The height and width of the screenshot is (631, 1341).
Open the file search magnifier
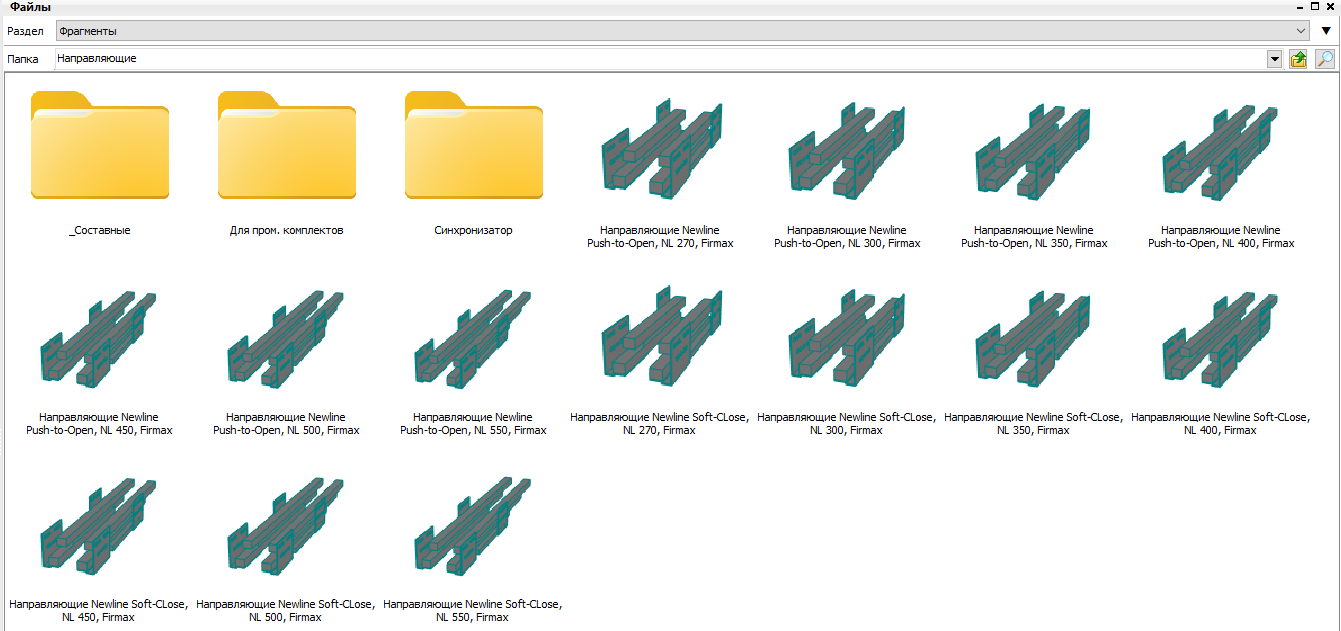click(1324, 59)
